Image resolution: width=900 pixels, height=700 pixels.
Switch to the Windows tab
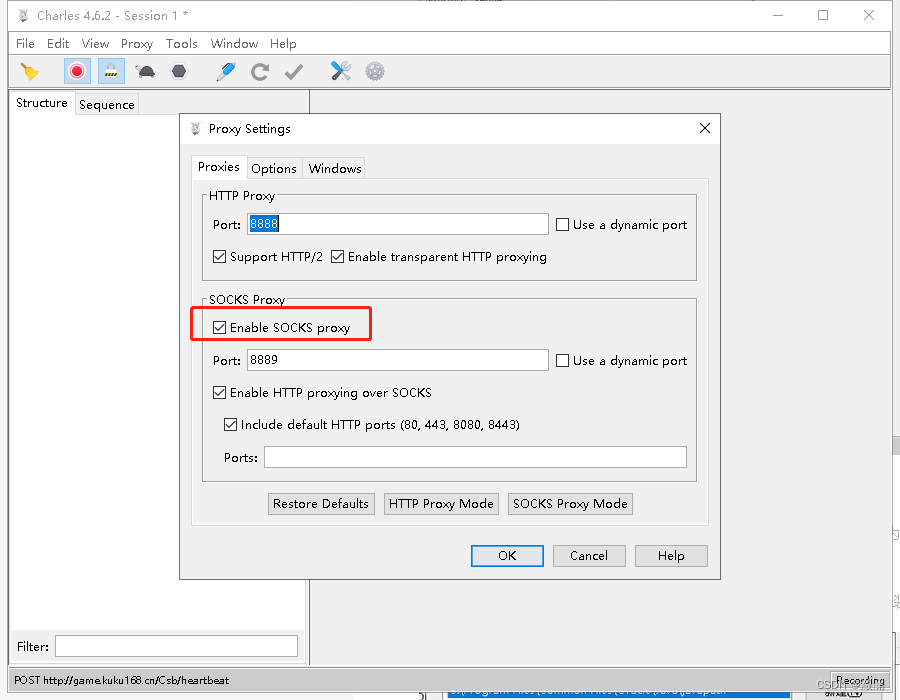coord(335,169)
